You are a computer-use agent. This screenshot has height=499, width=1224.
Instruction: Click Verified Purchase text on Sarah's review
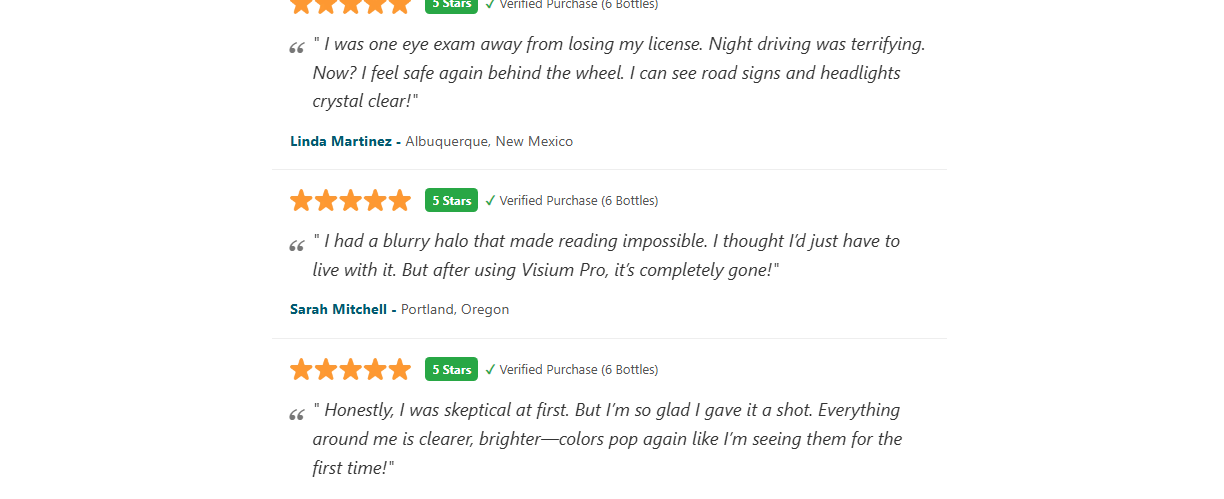(578, 201)
